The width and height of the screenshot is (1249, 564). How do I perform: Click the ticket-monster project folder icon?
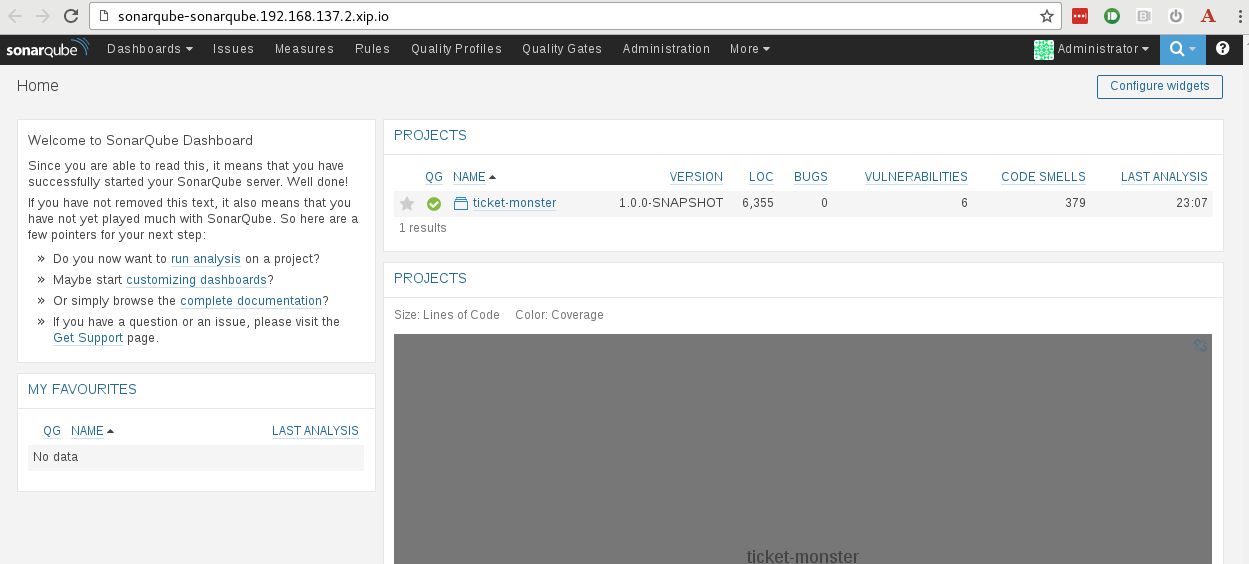click(x=461, y=204)
